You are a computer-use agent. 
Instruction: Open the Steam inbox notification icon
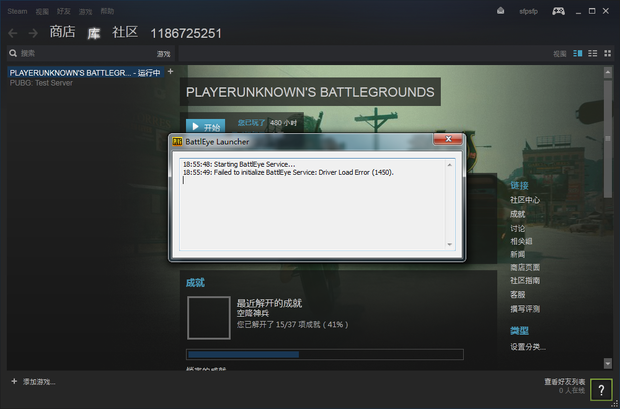(x=501, y=11)
